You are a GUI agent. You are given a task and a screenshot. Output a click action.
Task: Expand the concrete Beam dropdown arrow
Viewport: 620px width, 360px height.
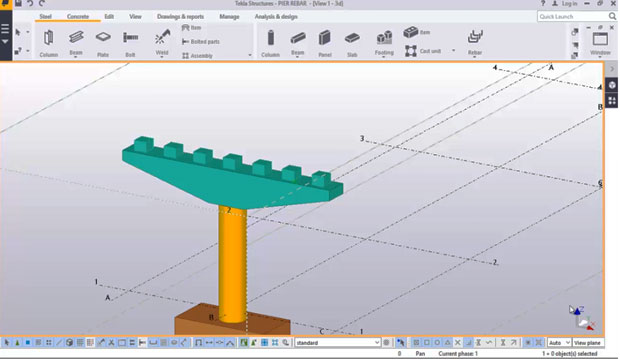298,57
